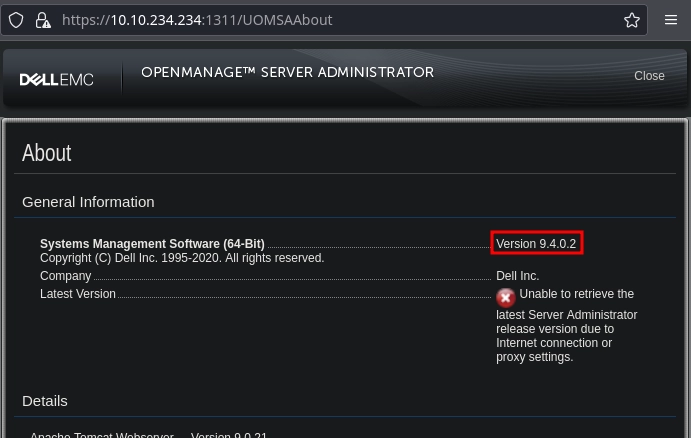Open the connection security lock warning icon
691x438 pixels.
tap(42, 20)
